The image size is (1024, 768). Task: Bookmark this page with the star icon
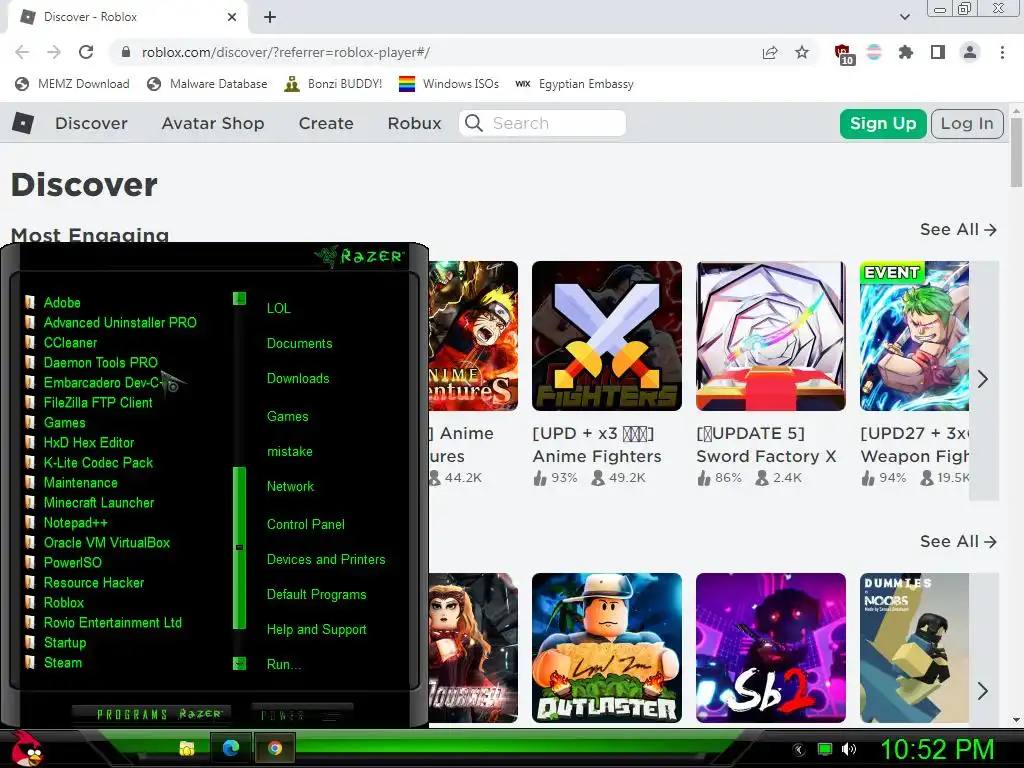(802, 52)
